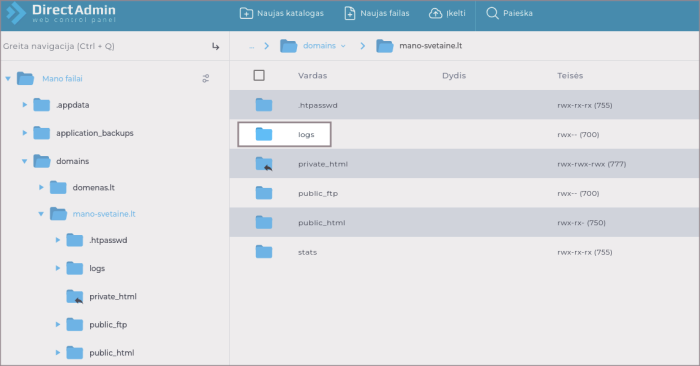Open .htpasswd in the file list
Screen dimensions: 700x366
tap(317, 105)
